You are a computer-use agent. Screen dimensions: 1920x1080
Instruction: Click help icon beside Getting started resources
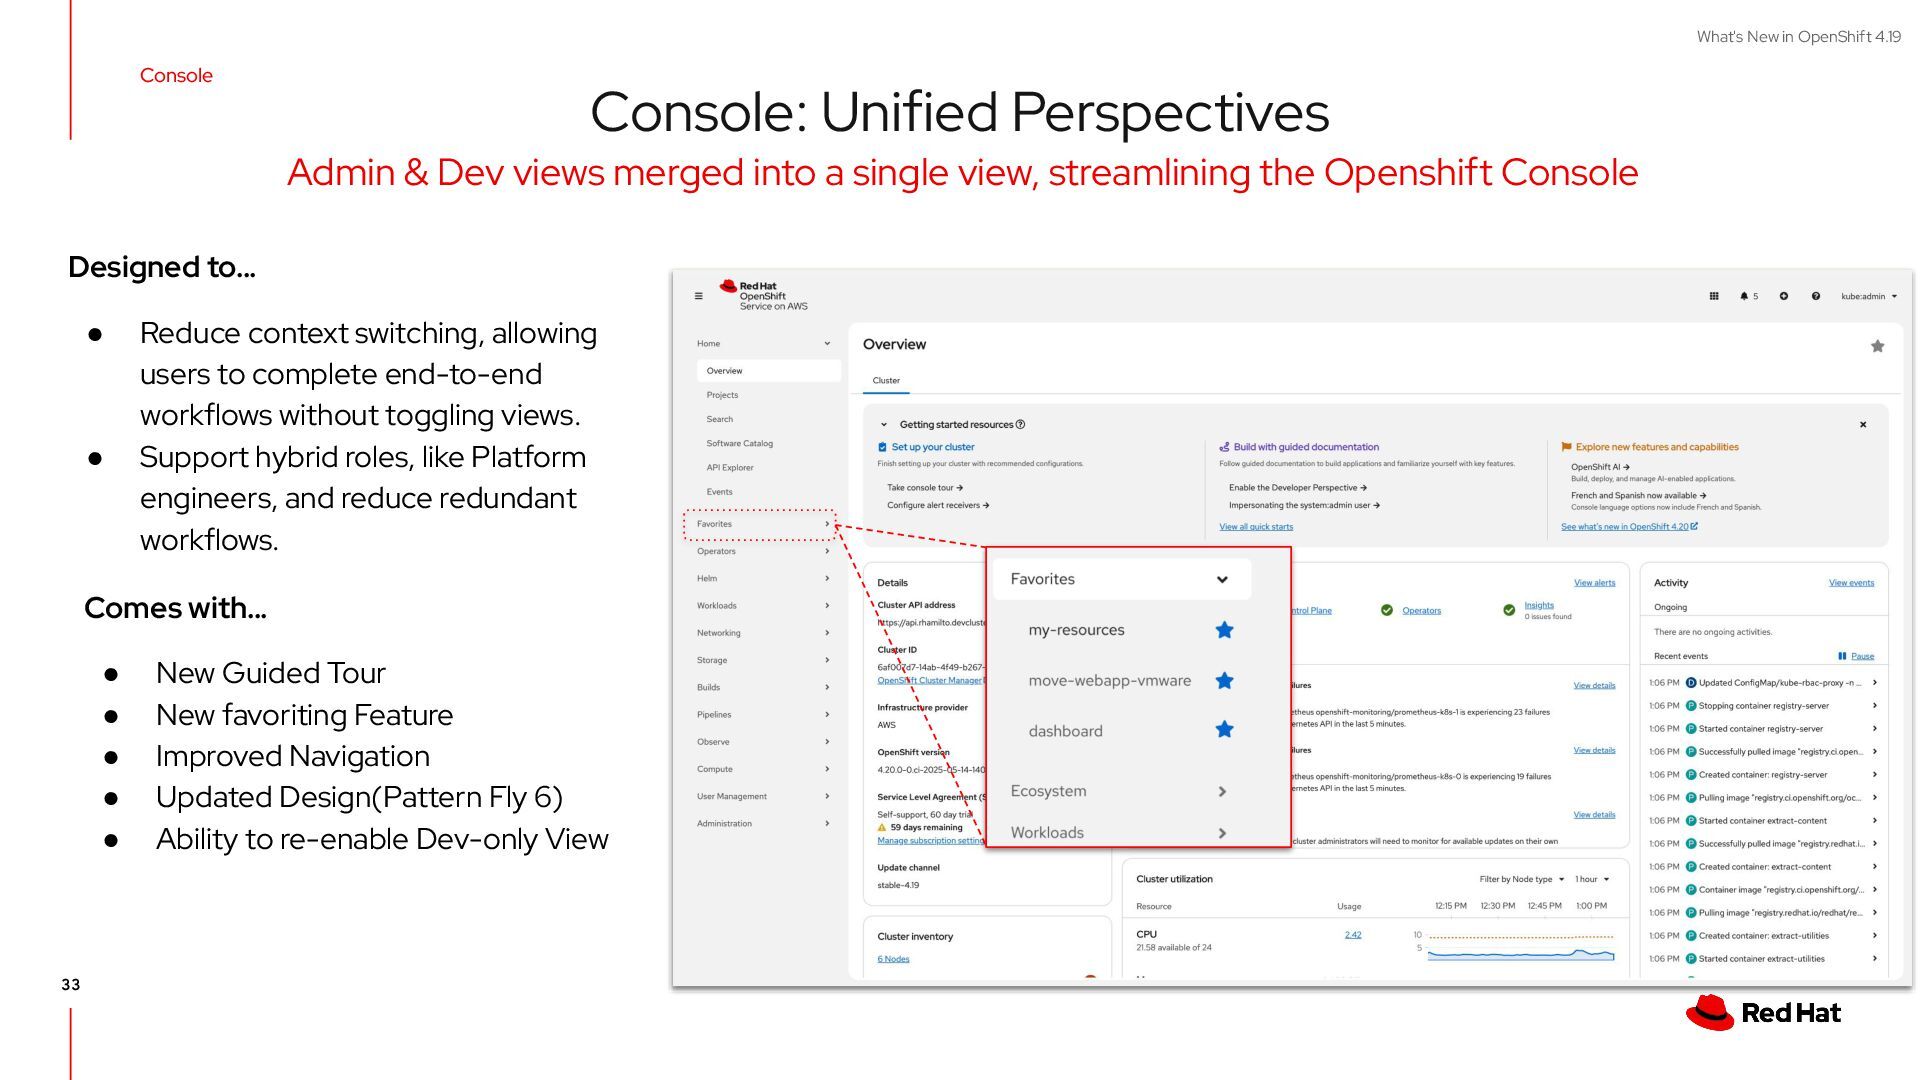coord(1020,424)
